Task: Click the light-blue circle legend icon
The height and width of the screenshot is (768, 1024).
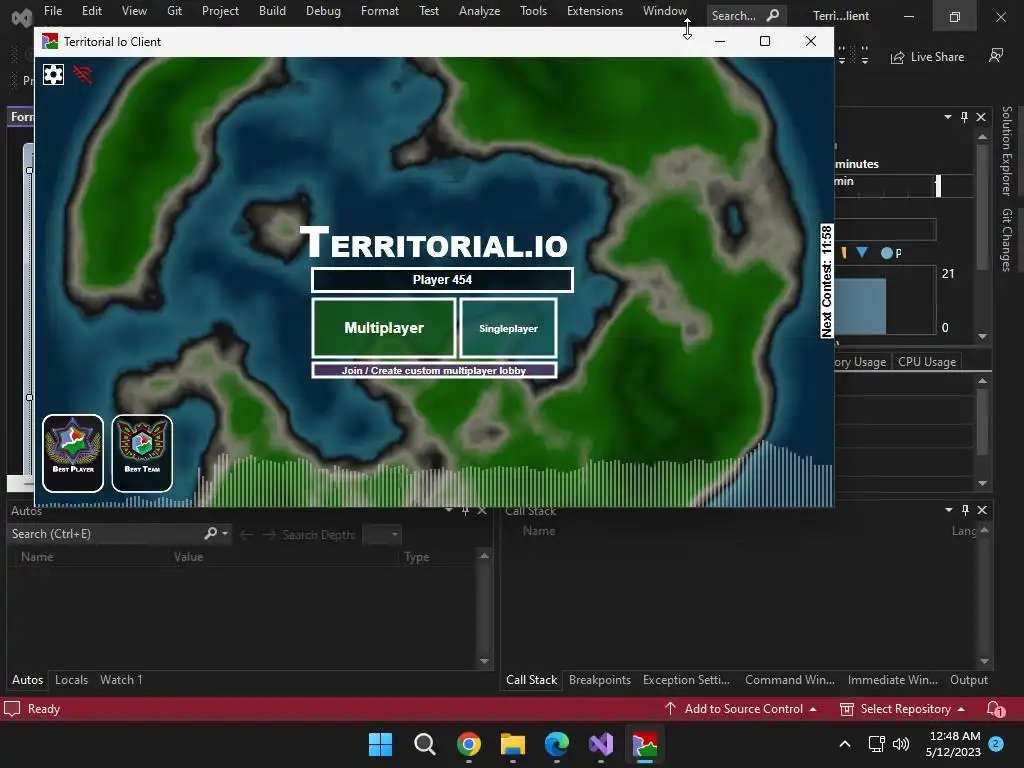Action: pyautogui.click(x=886, y=253)
